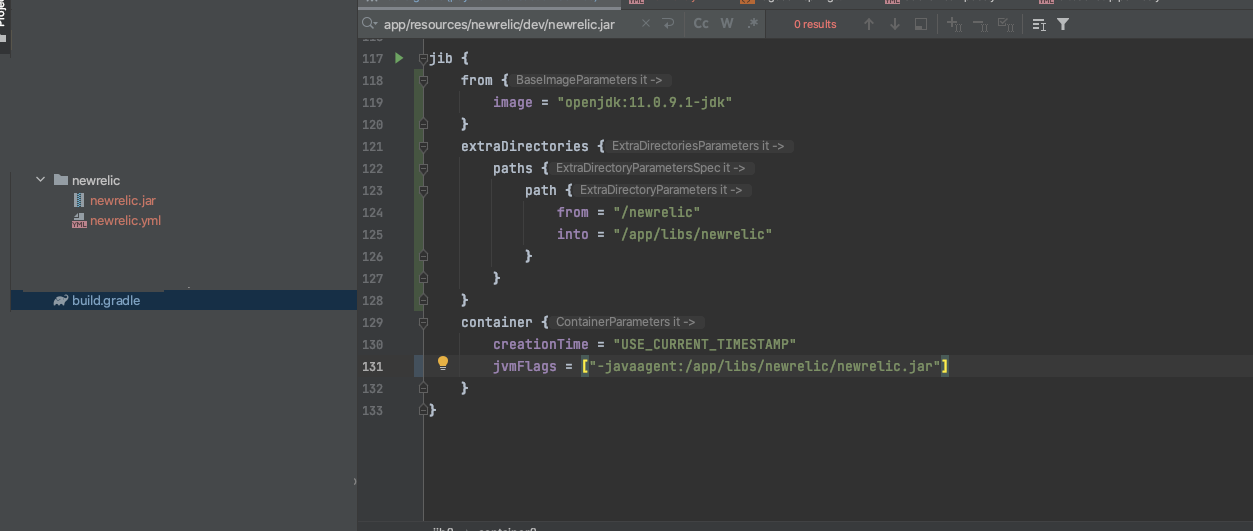Click fold end marker at line 120
The image size is (1253, 531).
(x=424, y=124)
